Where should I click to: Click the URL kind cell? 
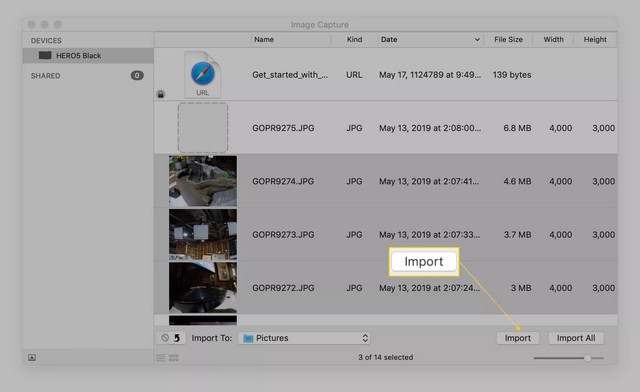(x=354, y=75)
